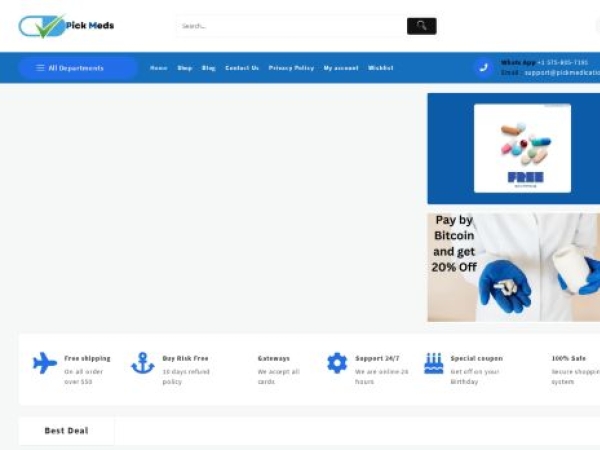Open the Pay by Bitcoin banner

[514, 267]
